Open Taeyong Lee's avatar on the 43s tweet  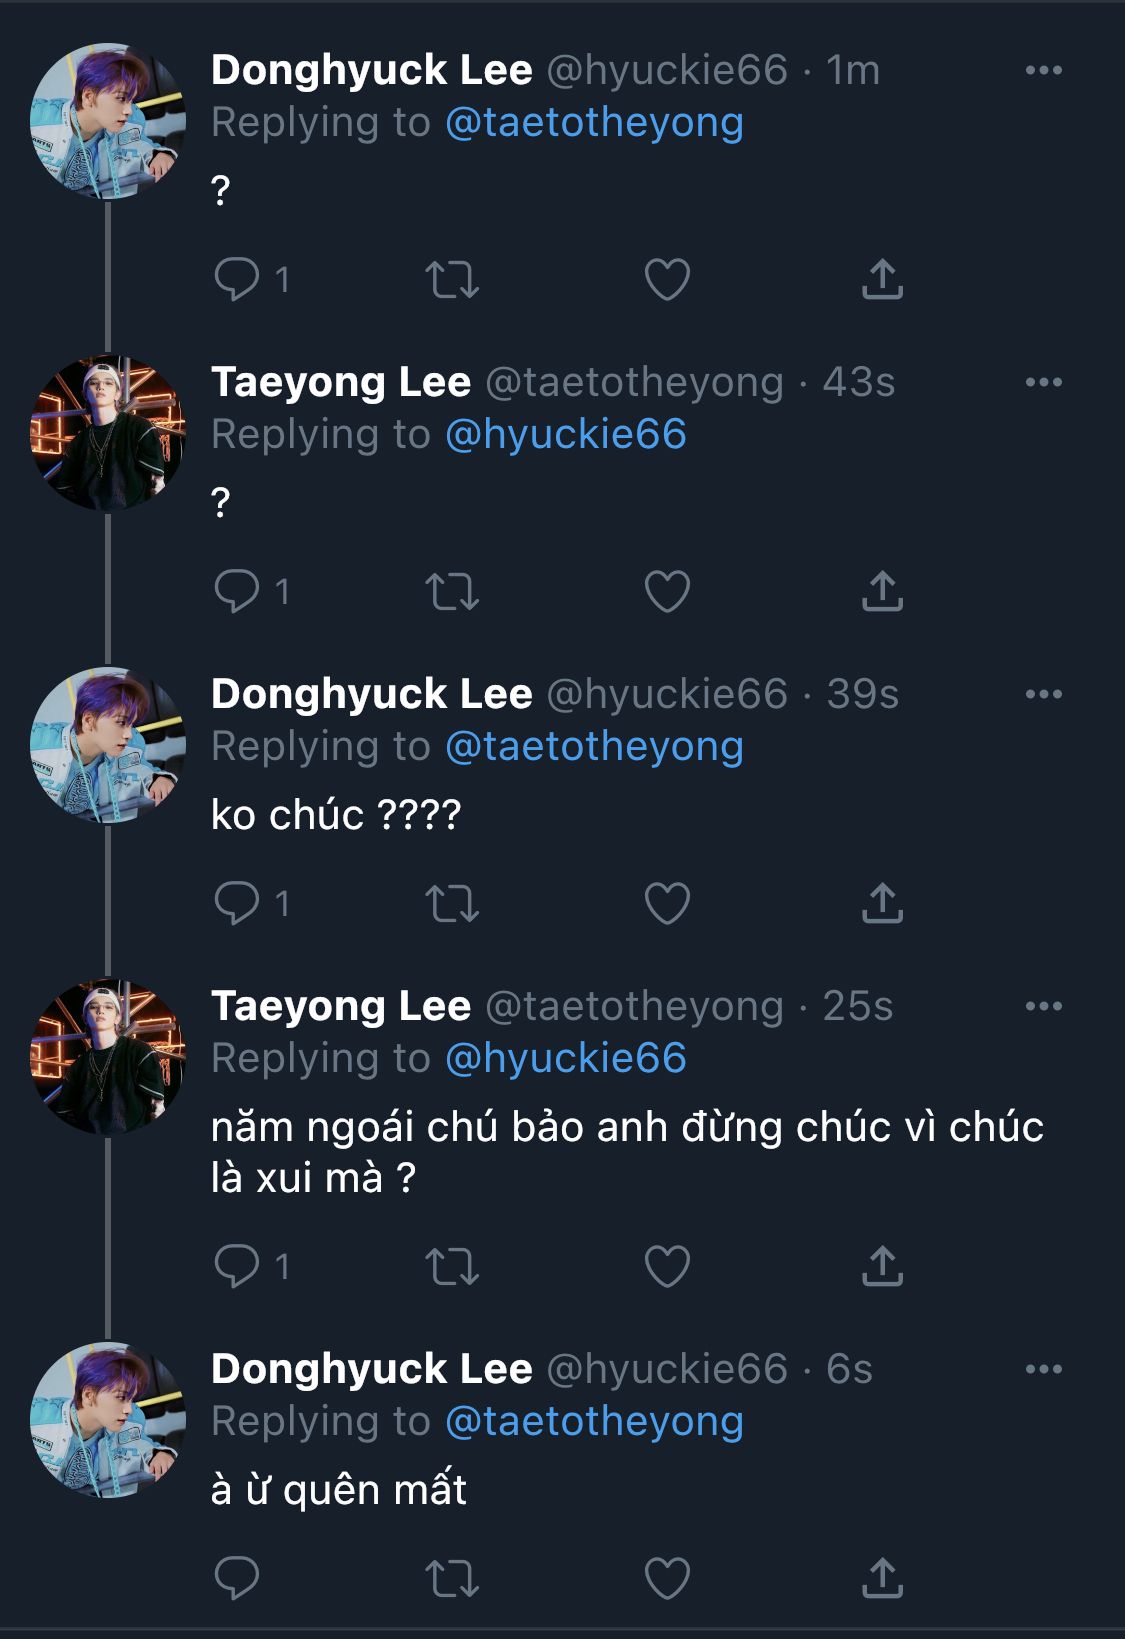pos(108,434)
